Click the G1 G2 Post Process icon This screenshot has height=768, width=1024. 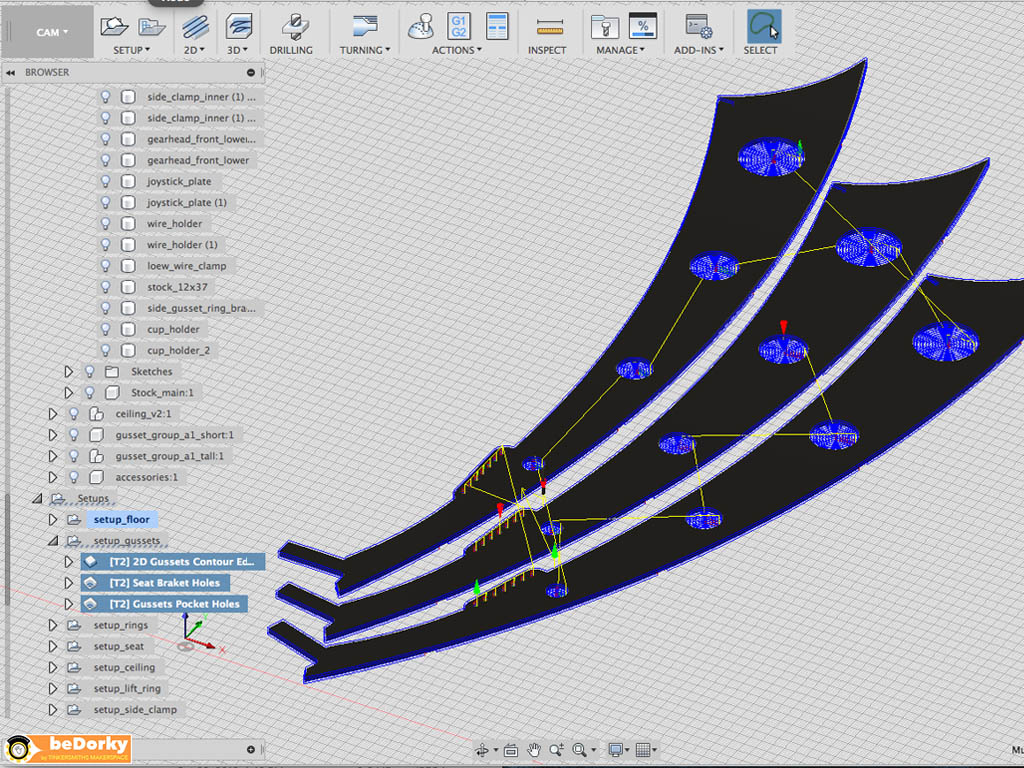(459, 26)
